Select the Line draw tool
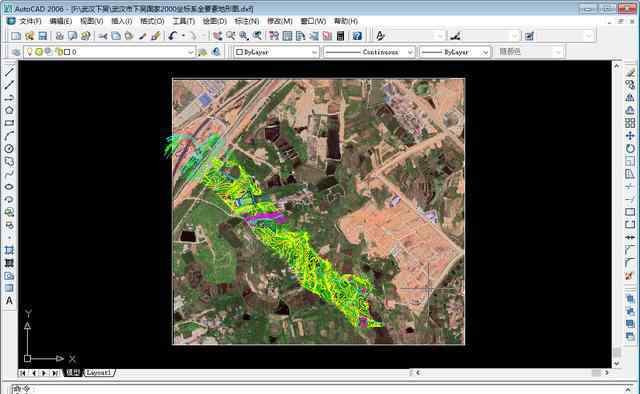 point(9,72)
